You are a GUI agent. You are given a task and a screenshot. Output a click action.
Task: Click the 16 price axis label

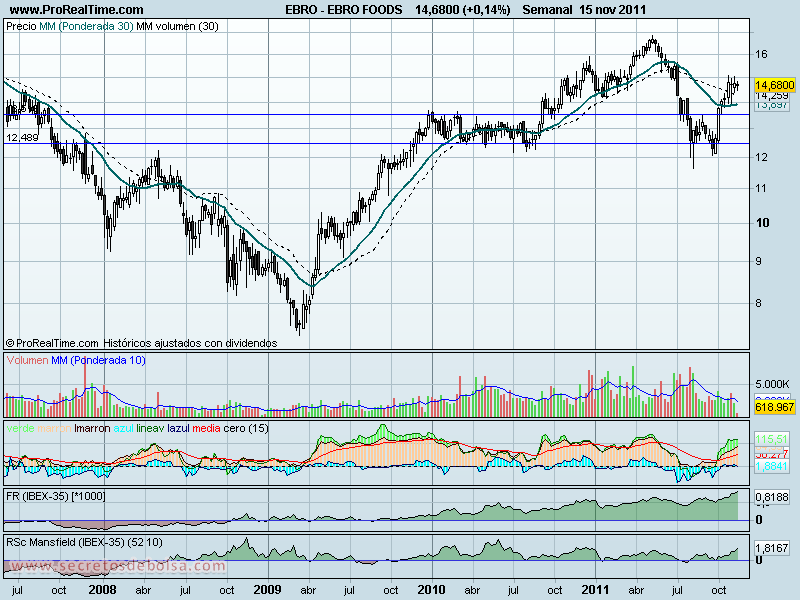coord(761,54)
